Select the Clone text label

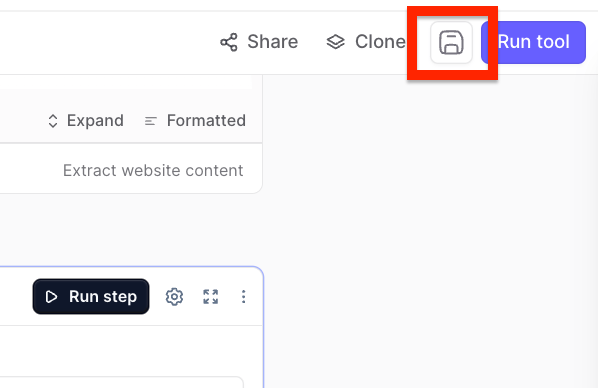[380, 42]
